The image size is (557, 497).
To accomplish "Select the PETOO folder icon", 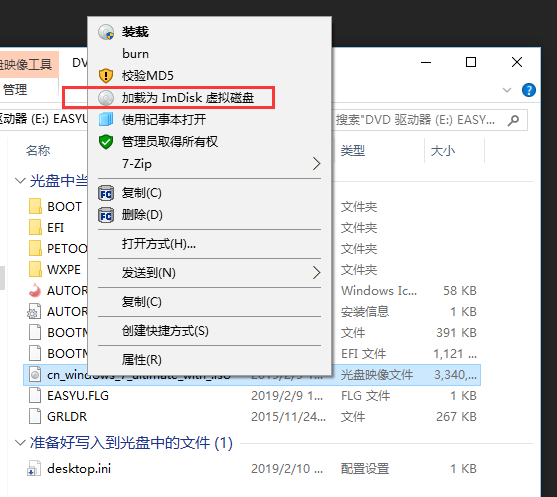I will pyautogui.click(x=35, y=248).
